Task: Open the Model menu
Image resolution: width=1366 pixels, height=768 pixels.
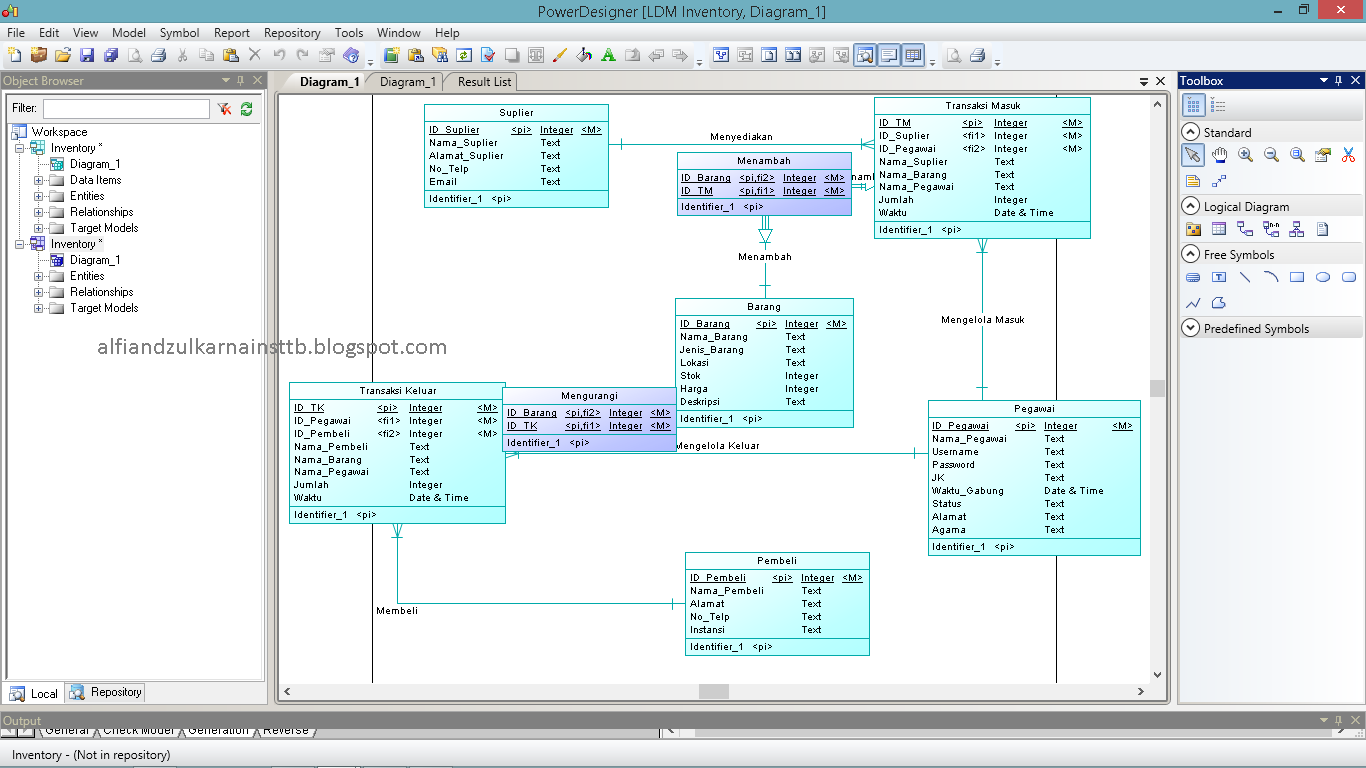Action: (128, 32)
